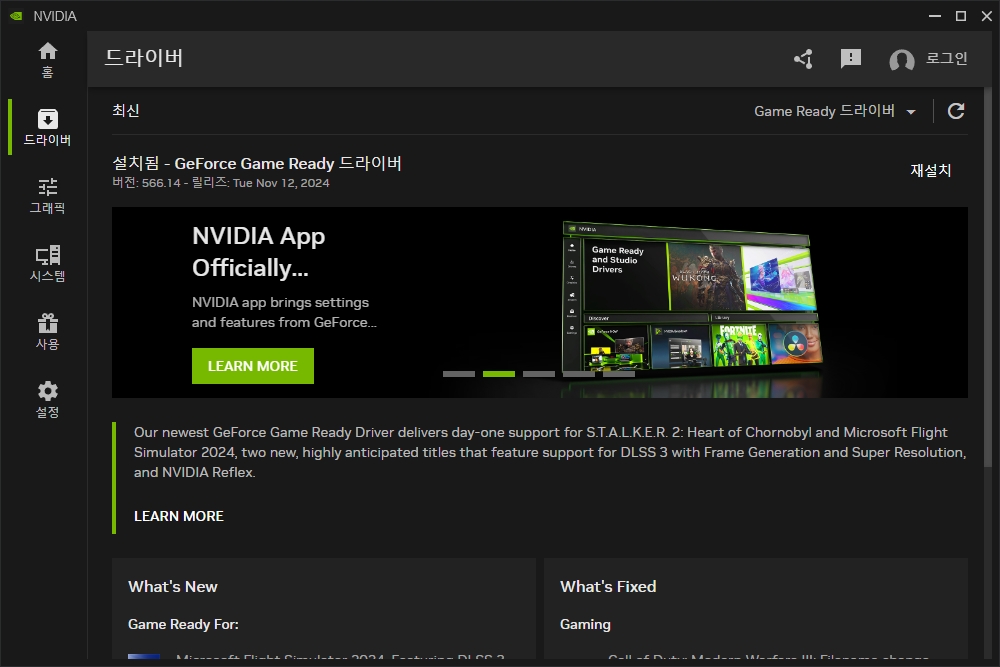Screen dimensions: 1000x667
Task: Click the NVIDIA logo in the title bar
Action: click(17, 16)
